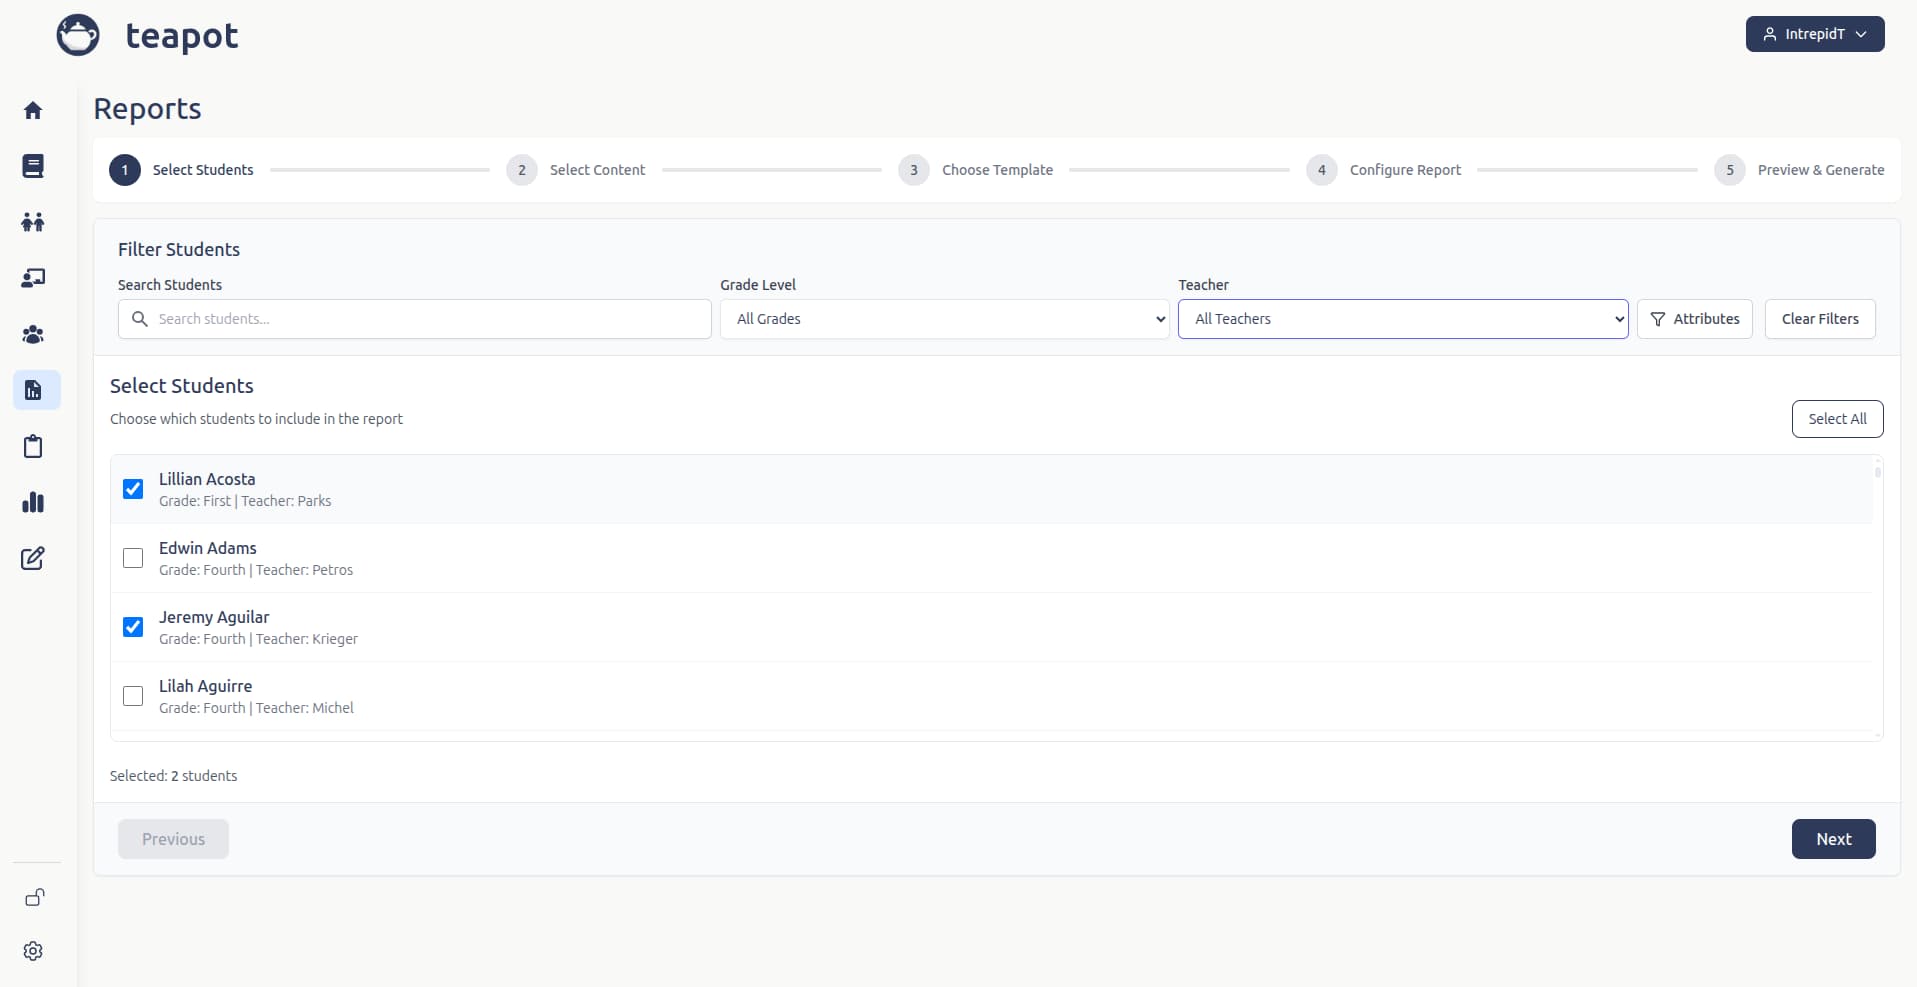
Task: Open the compose/edit sidebar icon
Action: (33, 558)
